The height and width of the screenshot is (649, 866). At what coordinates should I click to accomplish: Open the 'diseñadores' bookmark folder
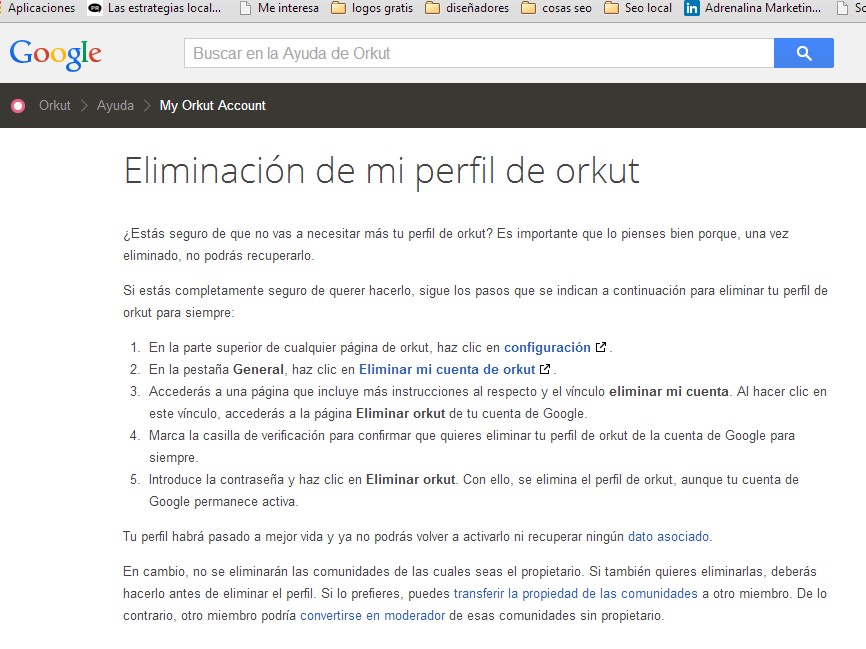467,8
